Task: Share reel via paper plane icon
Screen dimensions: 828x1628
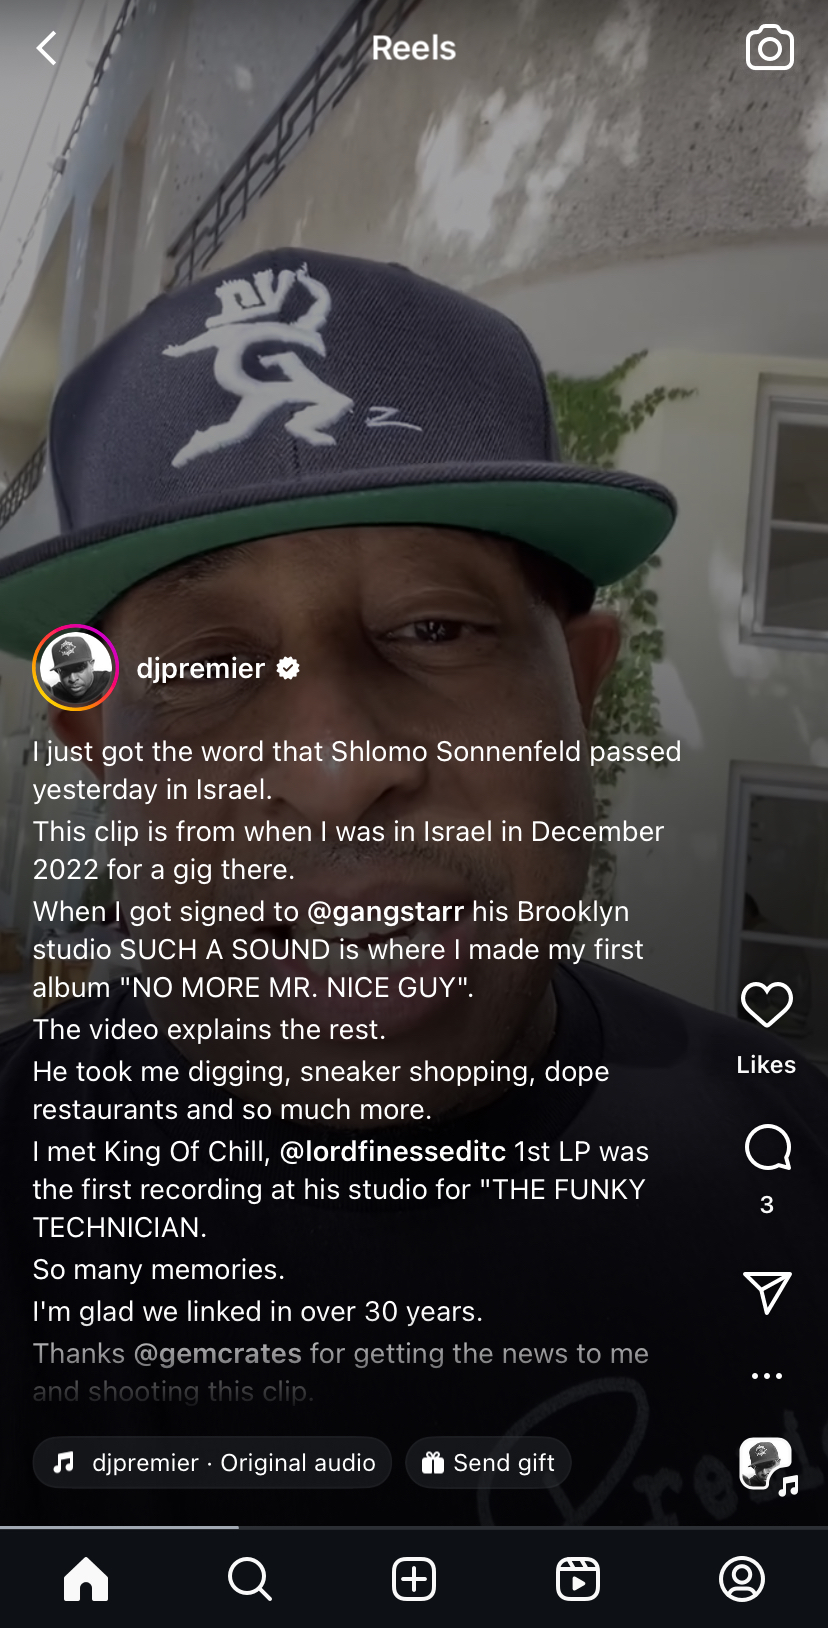Action: [767, 1292]
